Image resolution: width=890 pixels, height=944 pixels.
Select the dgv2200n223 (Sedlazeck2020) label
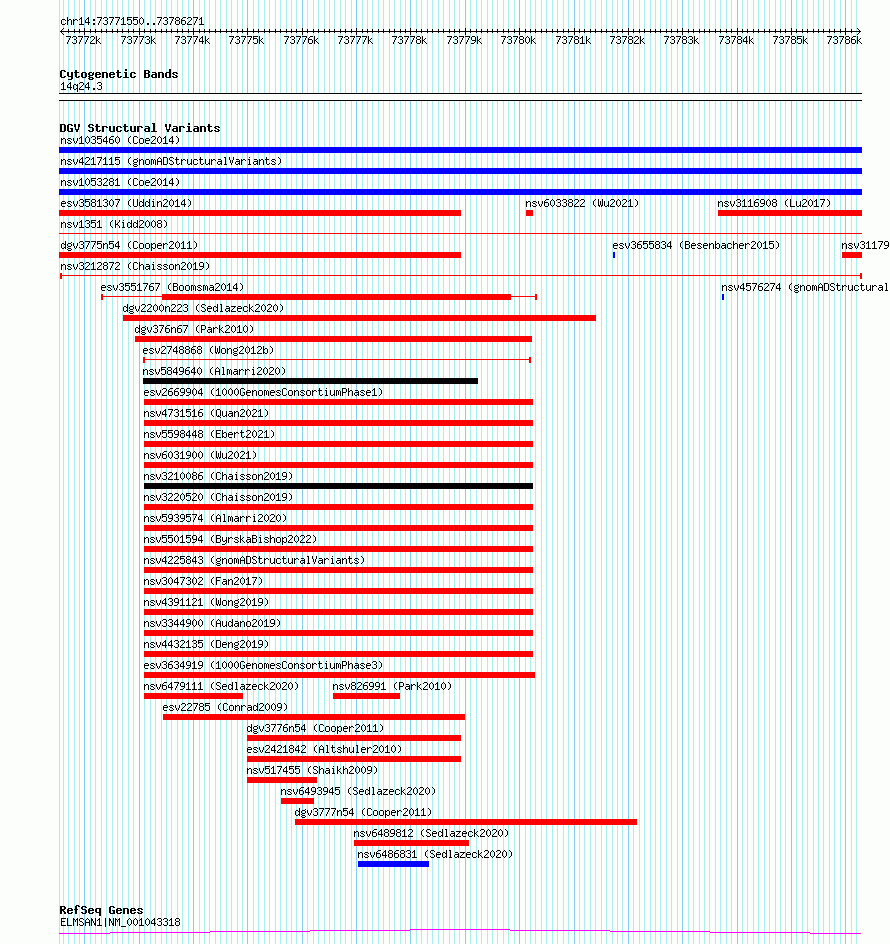(x=203, y=308)
